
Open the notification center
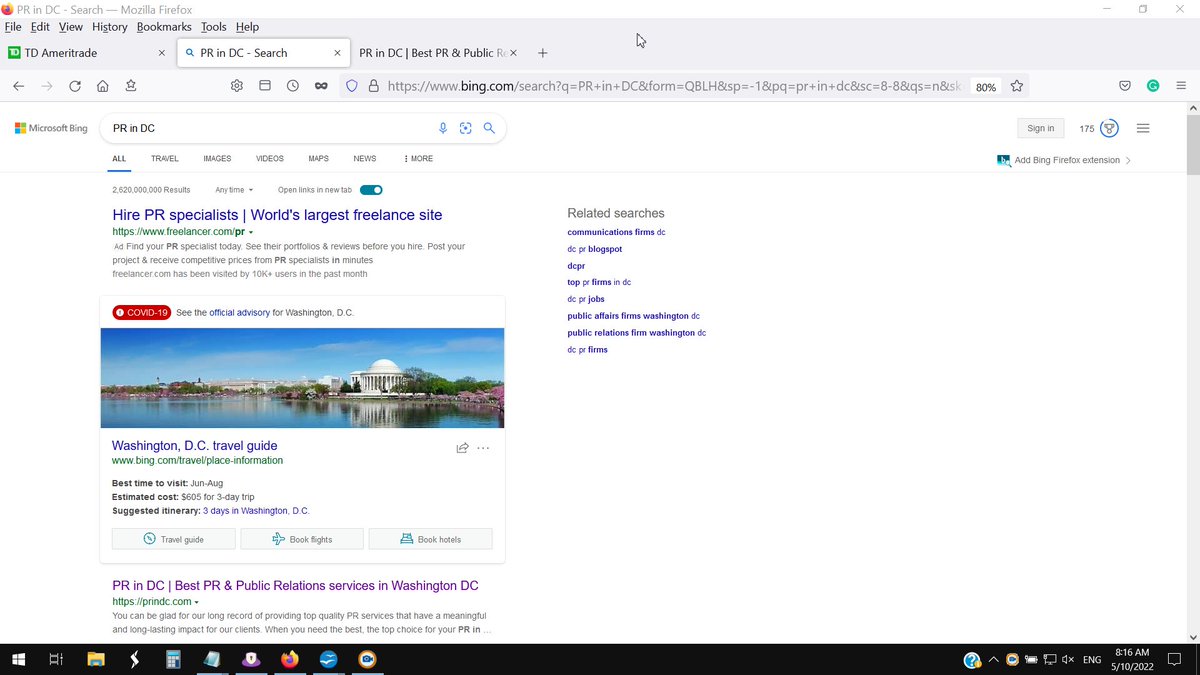coord(1175,660)
